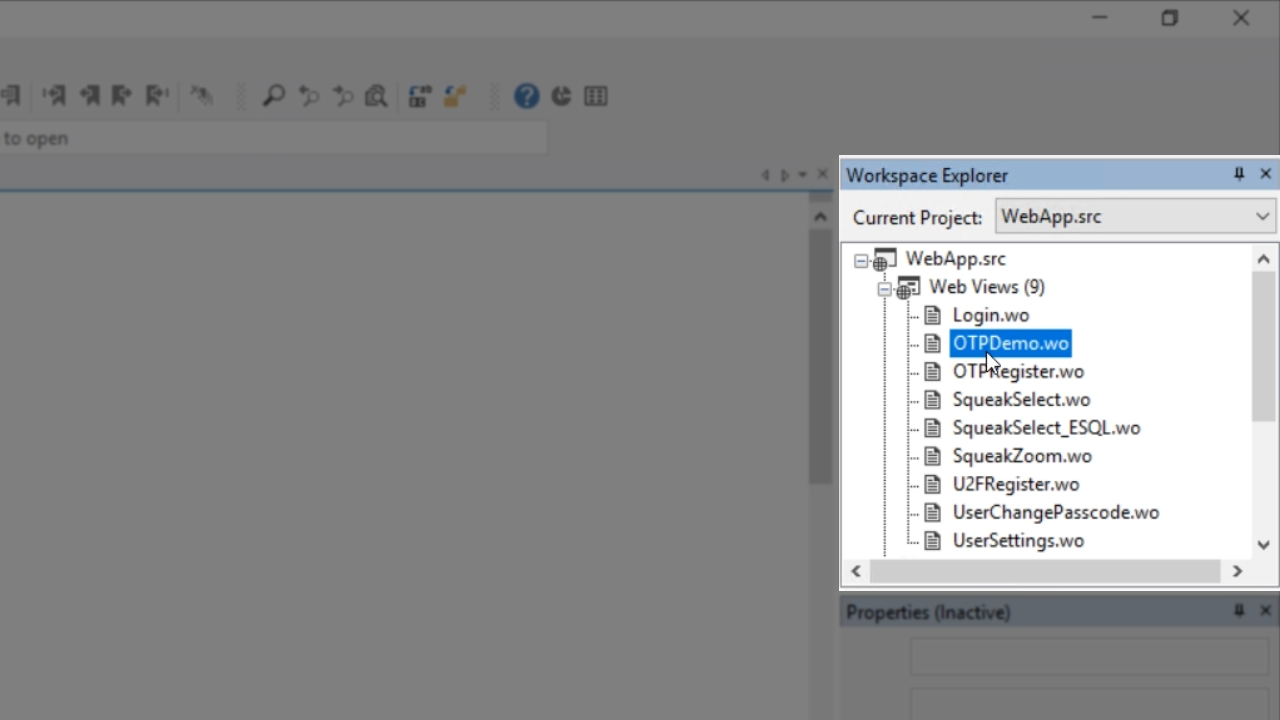Open the Current Project dropdown

(x=1262, y=216)
